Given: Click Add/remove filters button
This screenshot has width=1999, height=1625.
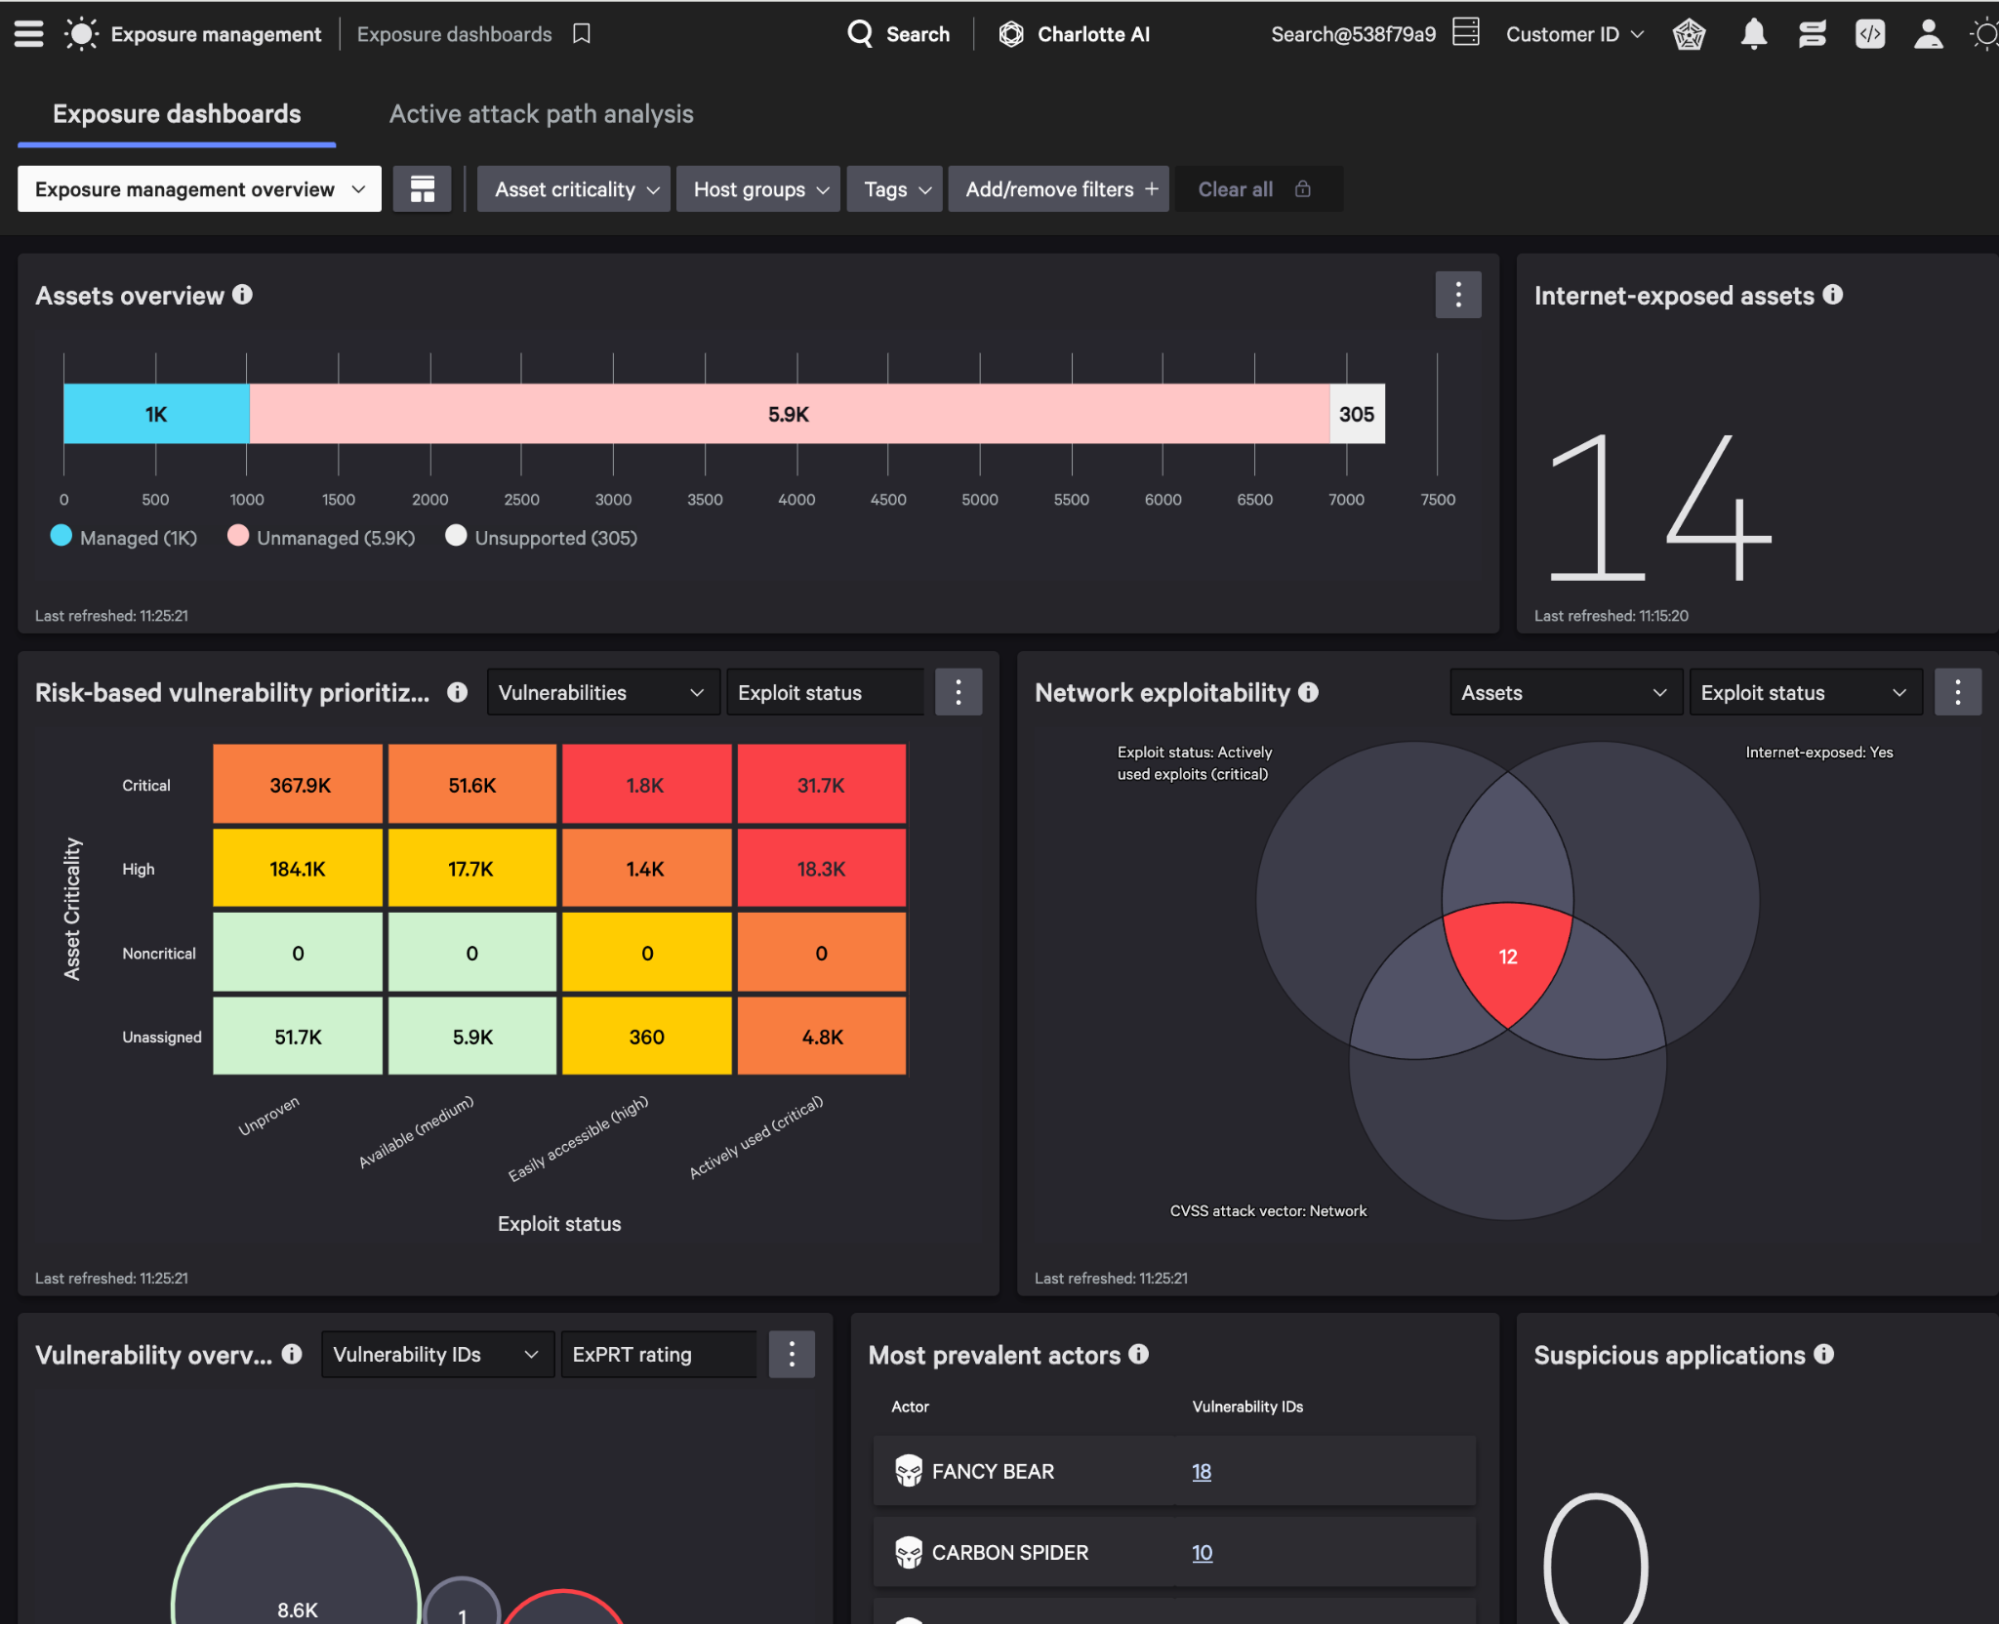Looking at the screenshot, I should point(1060,189).
